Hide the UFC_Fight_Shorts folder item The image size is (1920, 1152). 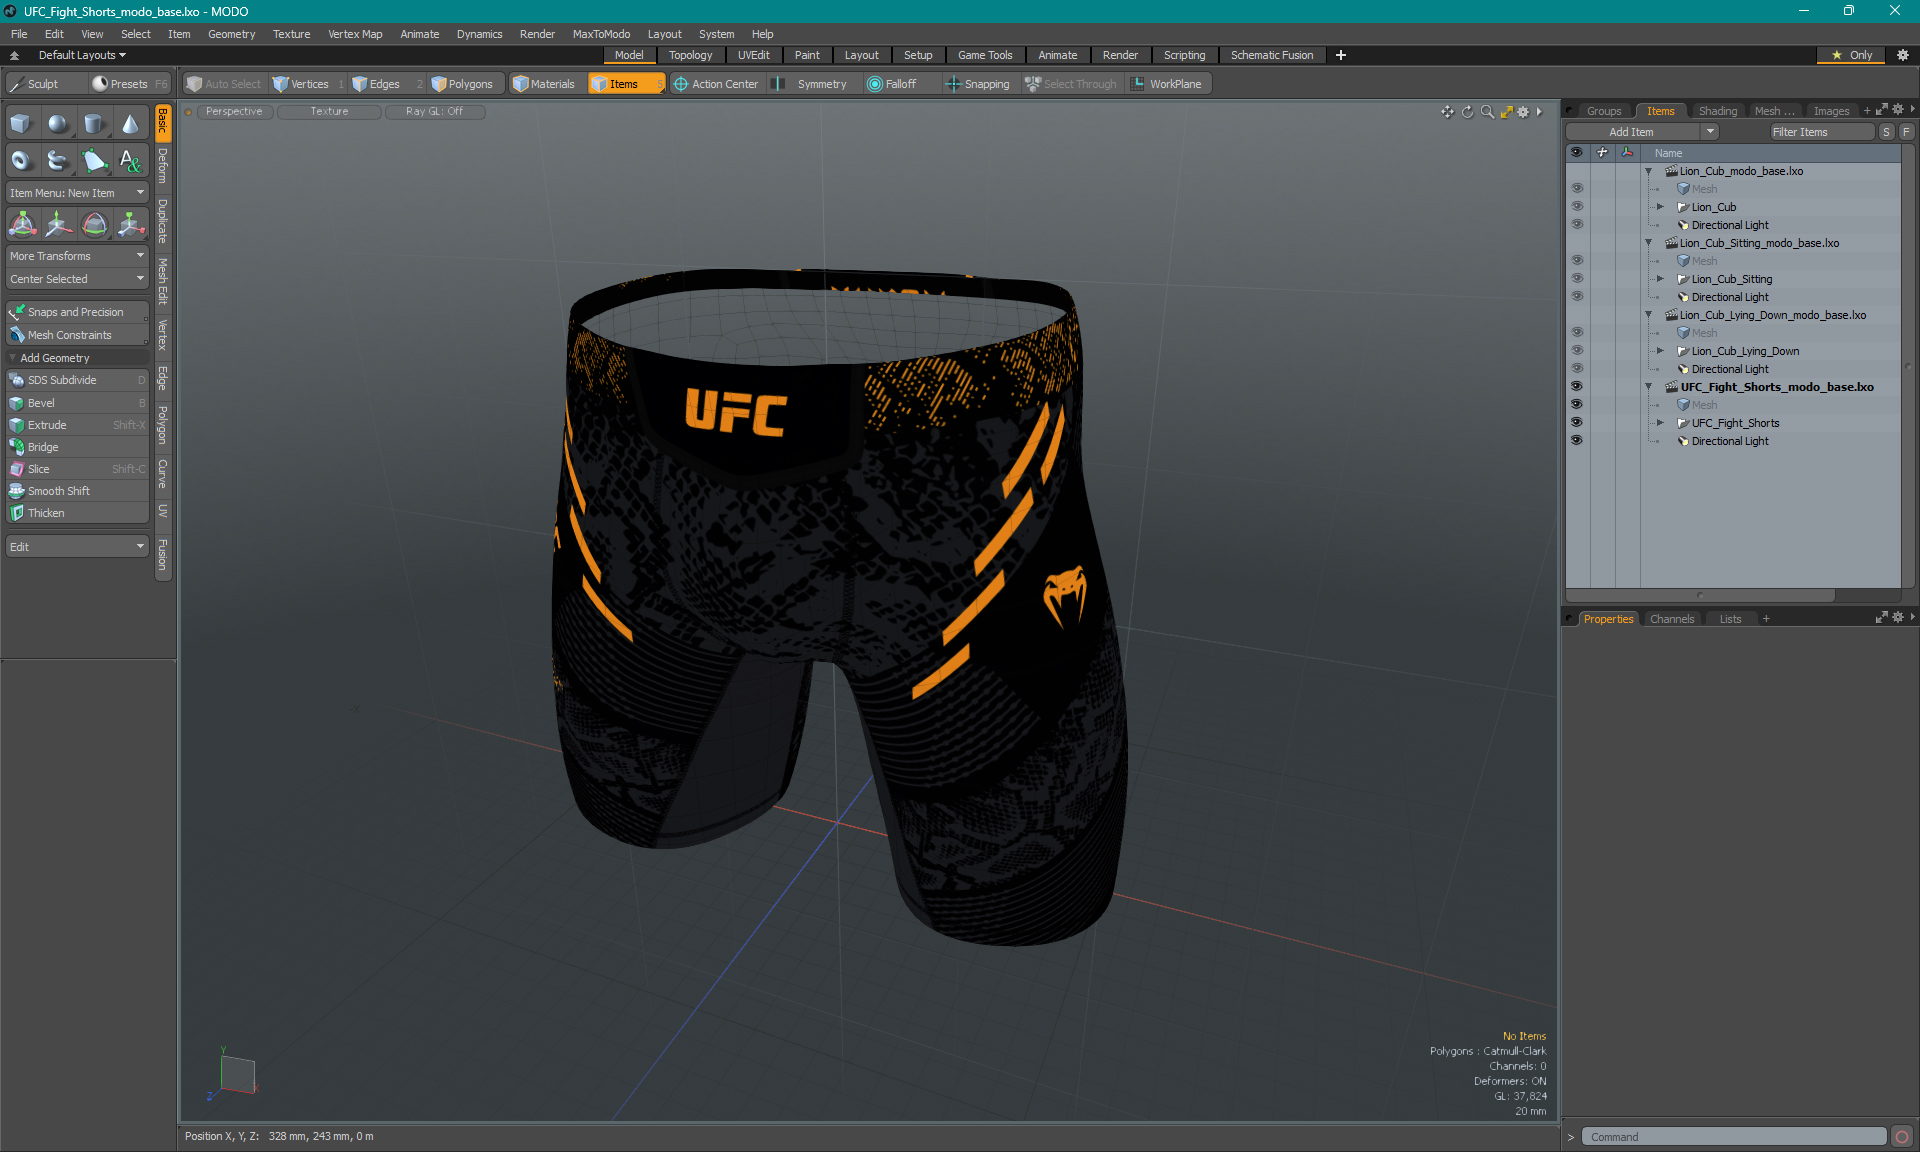click(1577, 423)
